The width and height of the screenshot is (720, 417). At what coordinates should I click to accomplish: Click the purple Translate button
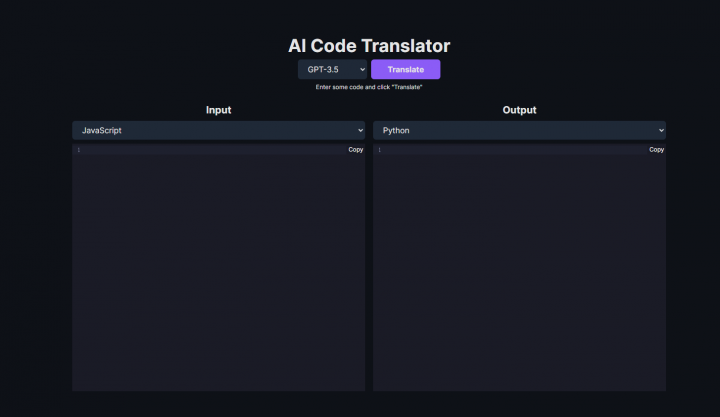click(405, 69)
